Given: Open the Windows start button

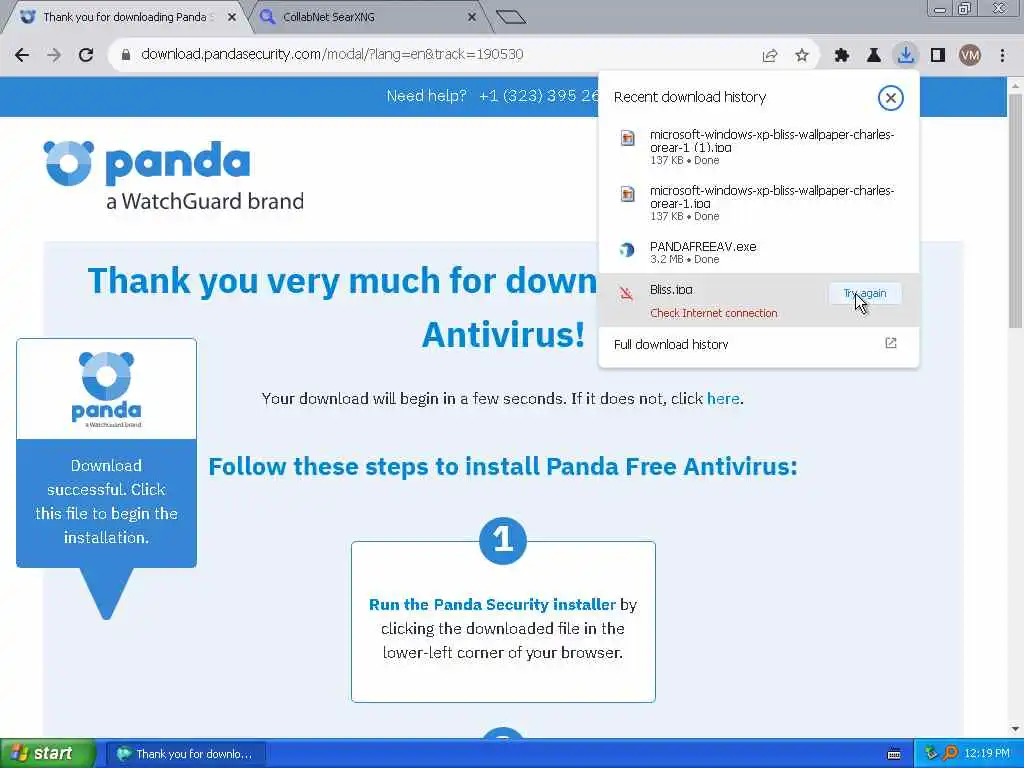Looking at the screenshot, I should click(48, 754).
